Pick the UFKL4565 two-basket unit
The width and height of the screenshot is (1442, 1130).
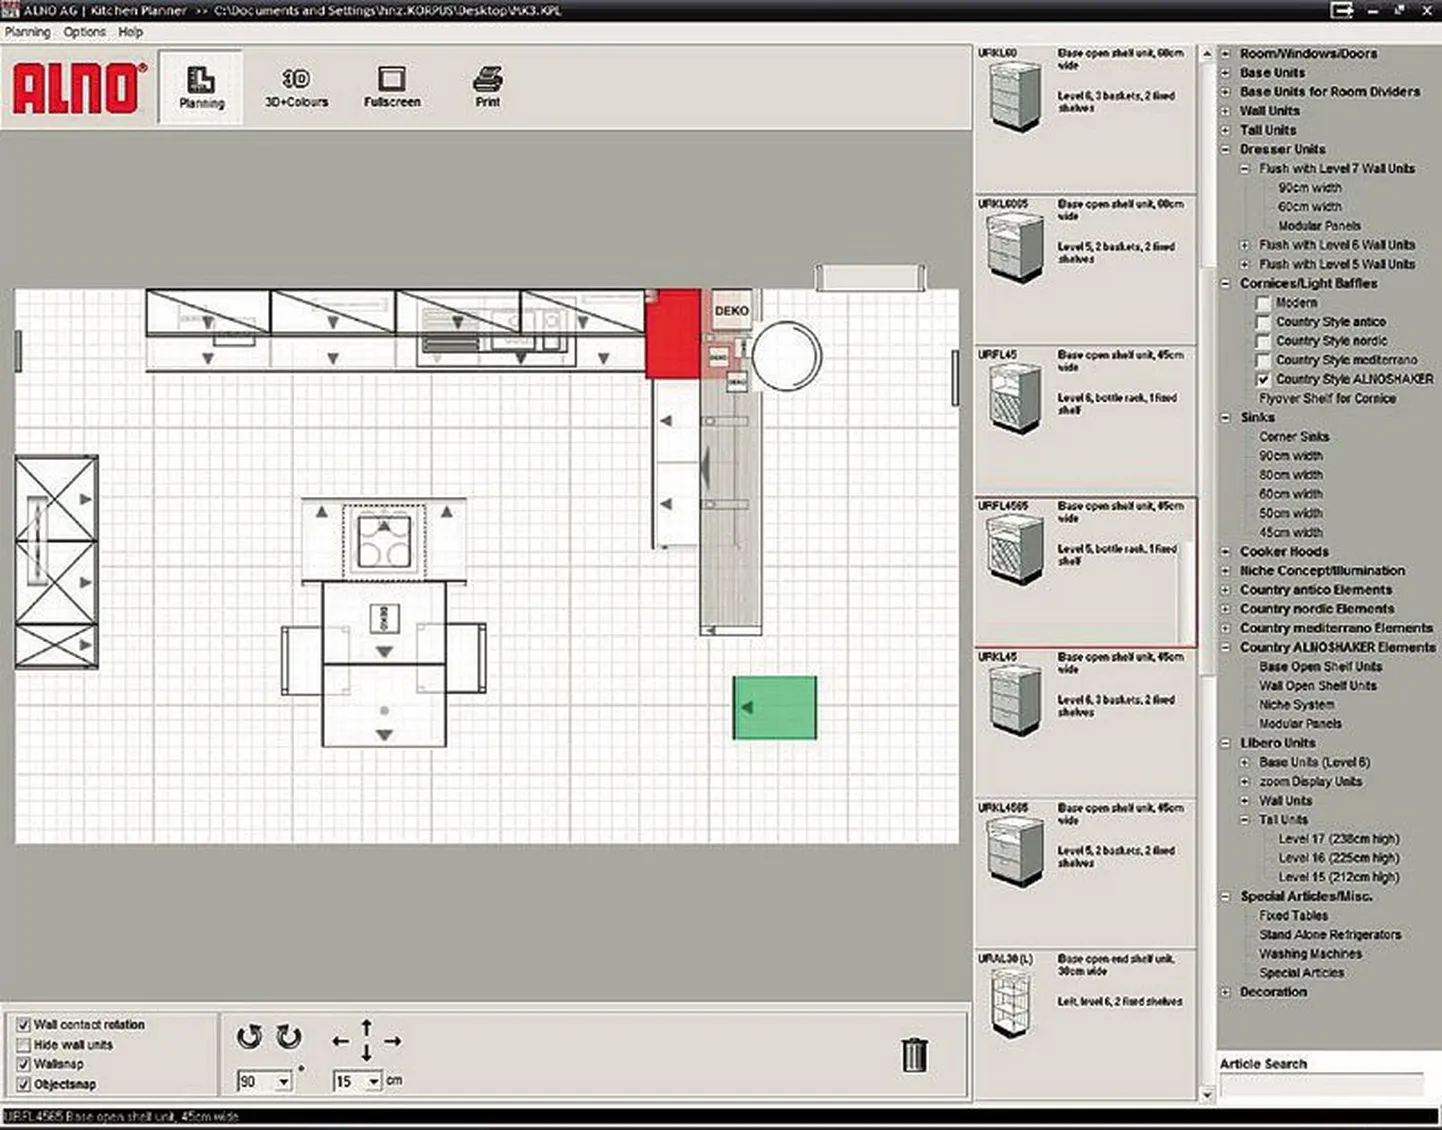[1014, 851]
